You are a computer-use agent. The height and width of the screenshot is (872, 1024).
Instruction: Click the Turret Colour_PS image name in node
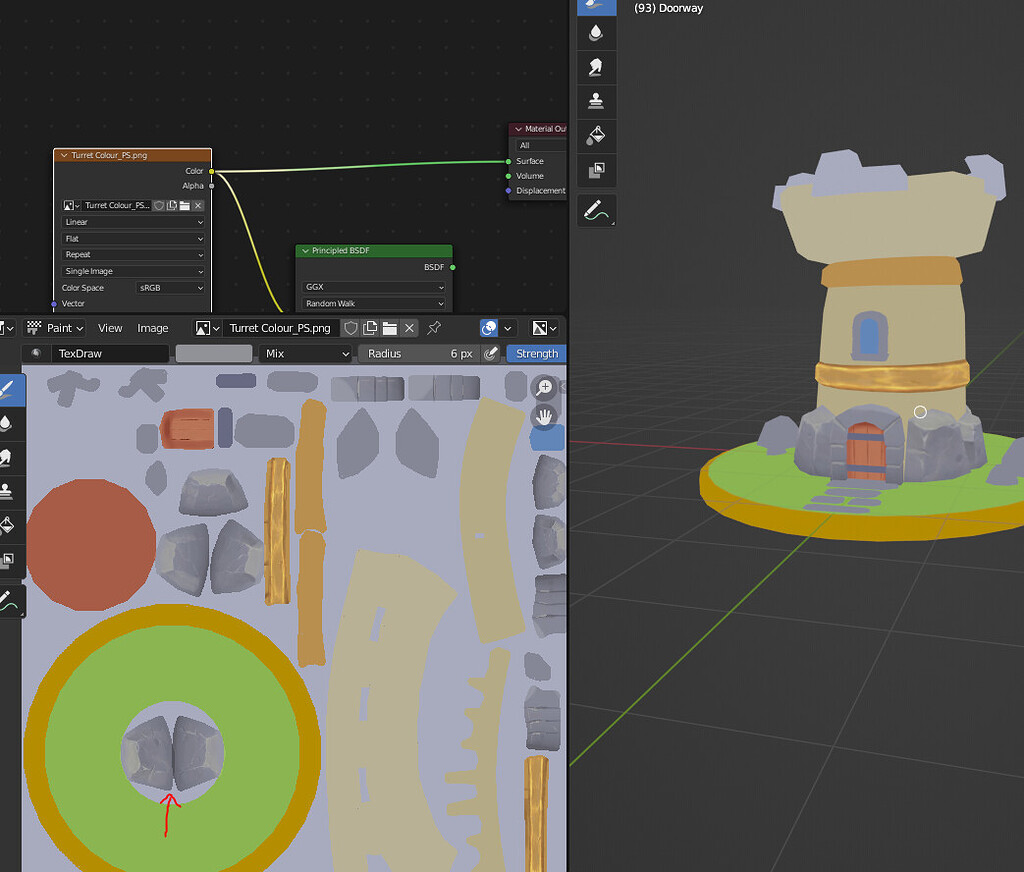[117, 206]
